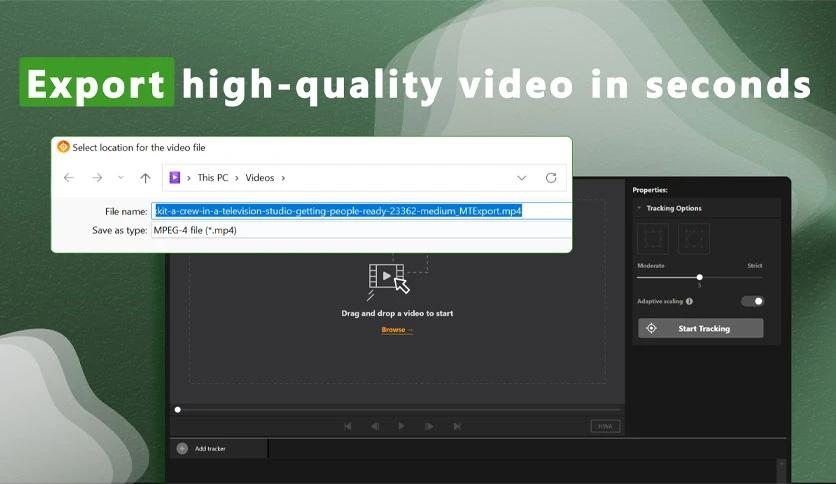
Task: Click the Add tracker plus icon
Action: point(182,449)
